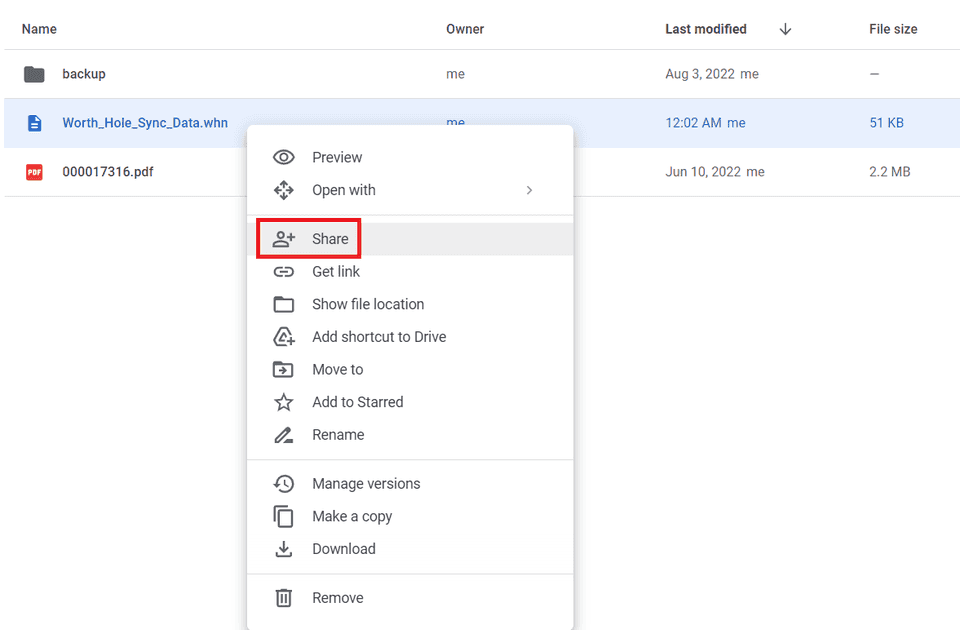Click the Drive shortcut icon

point(284,337)
